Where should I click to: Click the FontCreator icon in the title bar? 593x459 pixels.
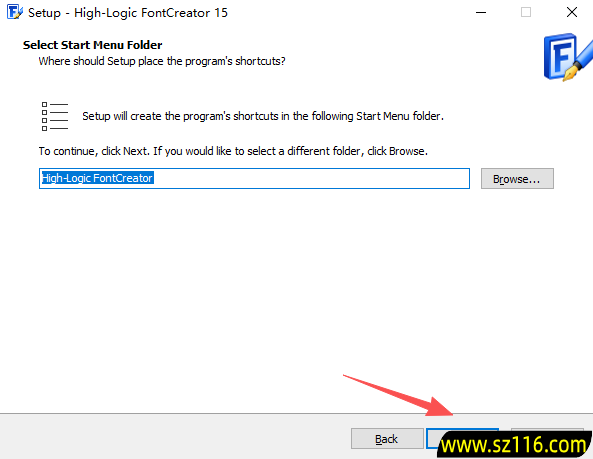(x=14, y=12)
